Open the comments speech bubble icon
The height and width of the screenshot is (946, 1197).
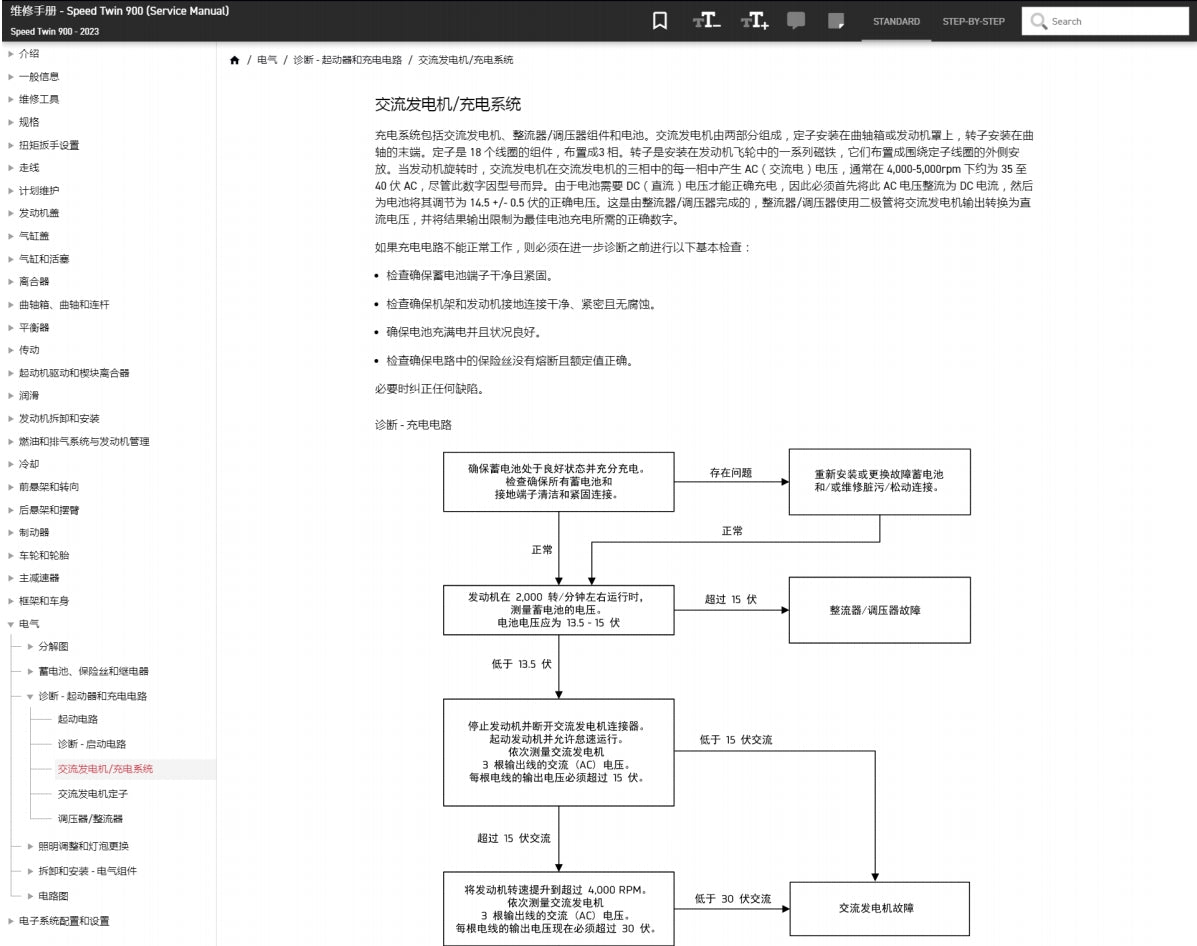(794, 20)
